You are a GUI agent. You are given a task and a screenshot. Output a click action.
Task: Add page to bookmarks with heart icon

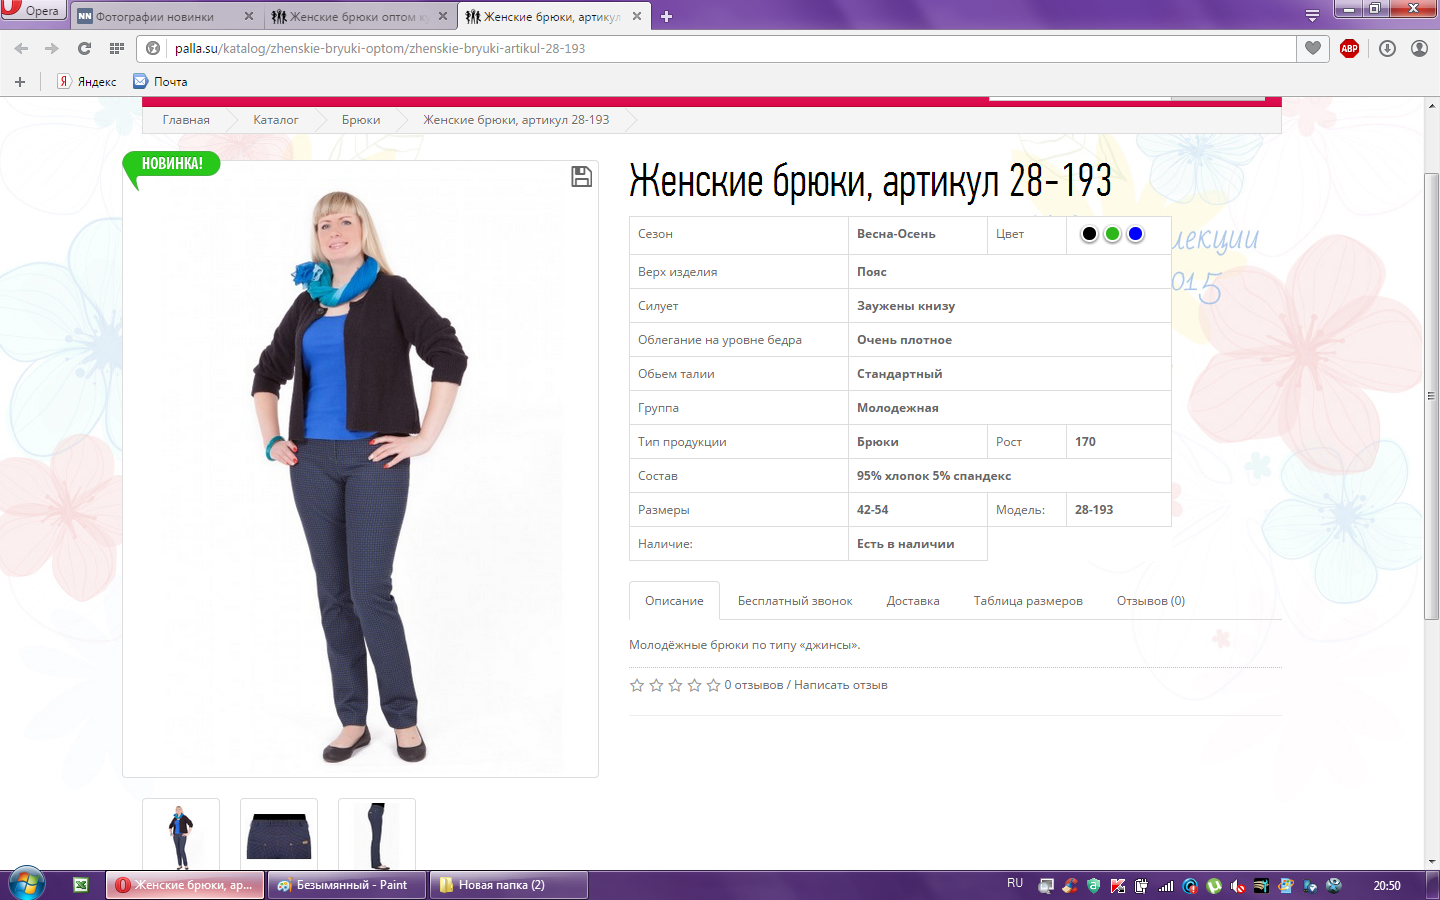tap(1313, 48)
